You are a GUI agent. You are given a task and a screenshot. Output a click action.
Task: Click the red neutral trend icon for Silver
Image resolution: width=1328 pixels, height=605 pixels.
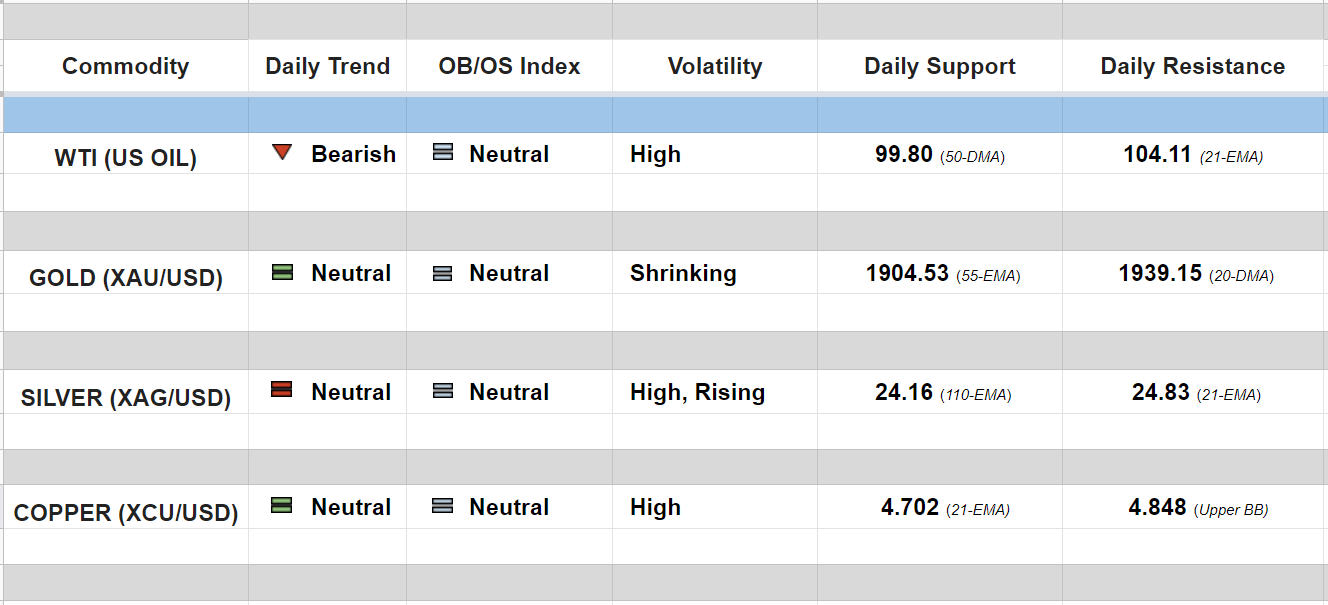coord(282,391)
